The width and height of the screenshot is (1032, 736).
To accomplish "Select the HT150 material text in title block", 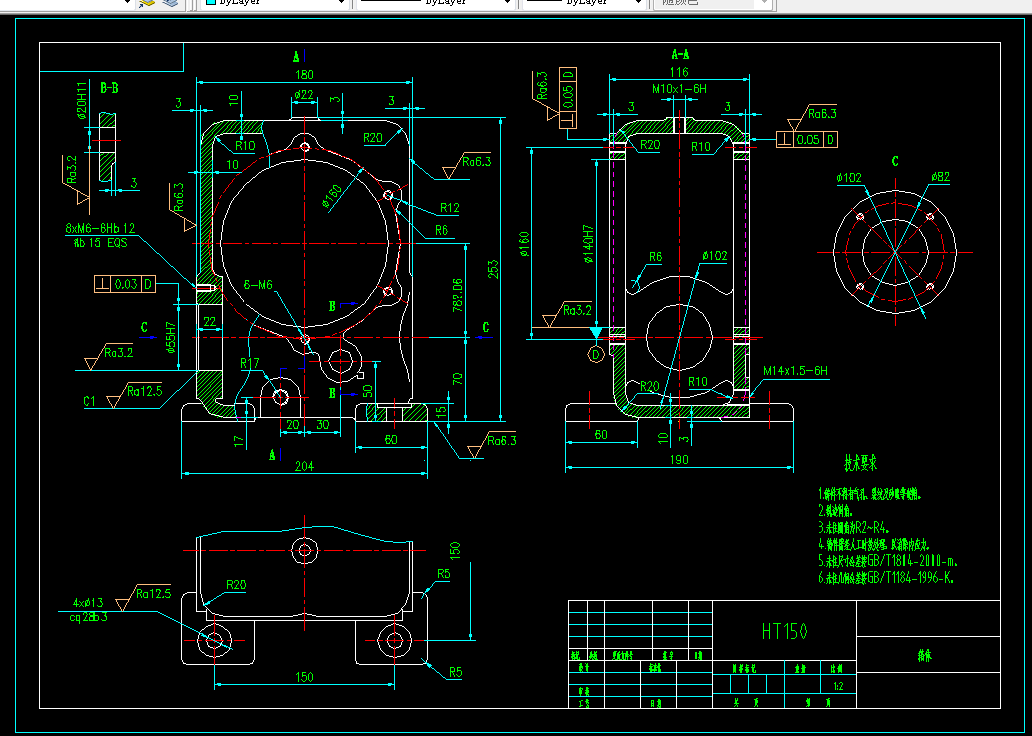I will 785,631.
